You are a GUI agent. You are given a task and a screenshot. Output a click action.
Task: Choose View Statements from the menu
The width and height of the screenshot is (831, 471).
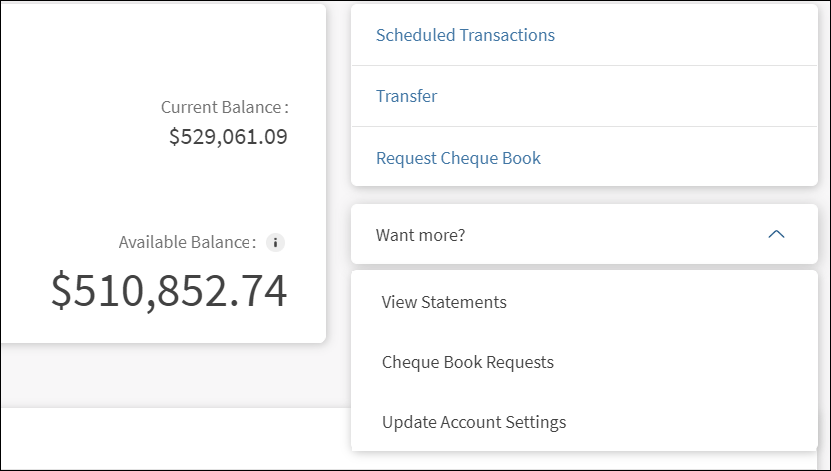444,302
